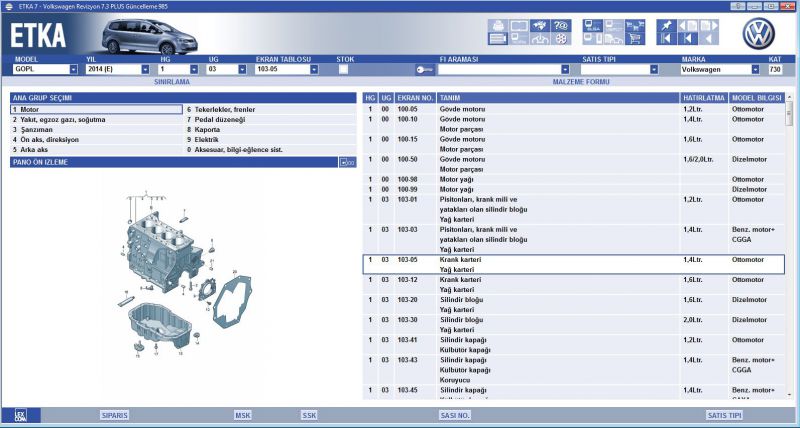Select row 103-30 Silindir bloğu 2,0Ltr.
The image size is (800, 428).
(573, 324)
